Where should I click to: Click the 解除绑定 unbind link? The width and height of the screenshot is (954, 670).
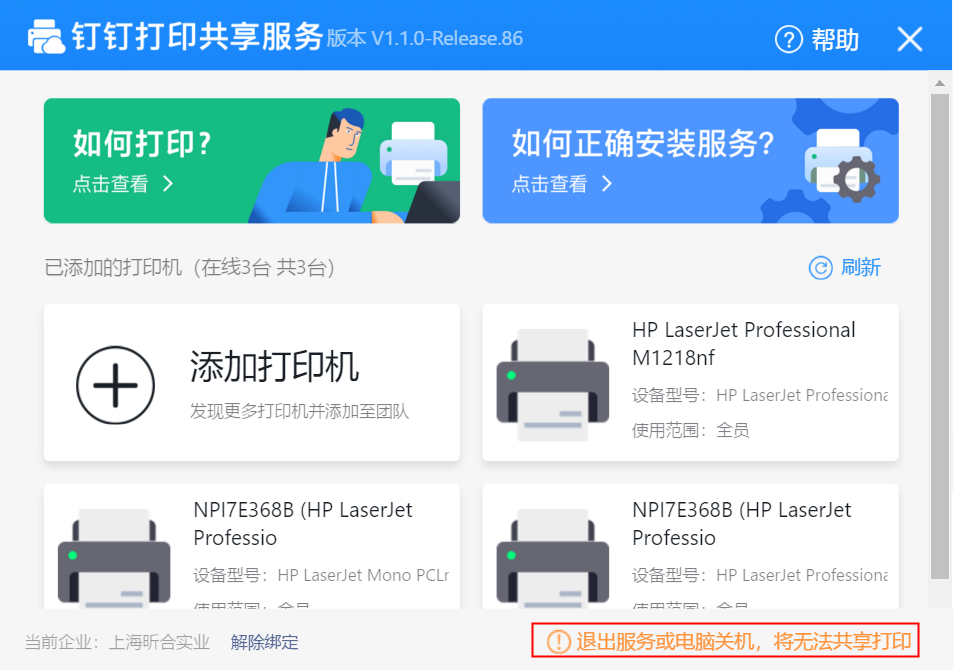click(264, 642)
